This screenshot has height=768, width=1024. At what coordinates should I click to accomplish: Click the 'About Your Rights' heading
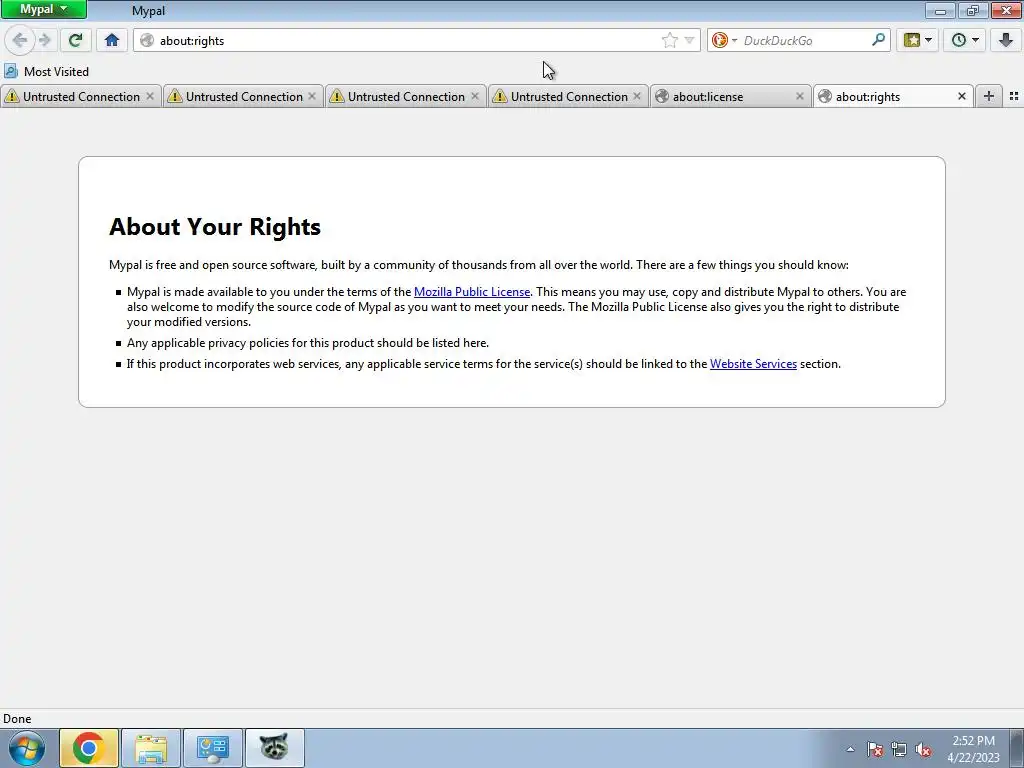coord(215,227)
